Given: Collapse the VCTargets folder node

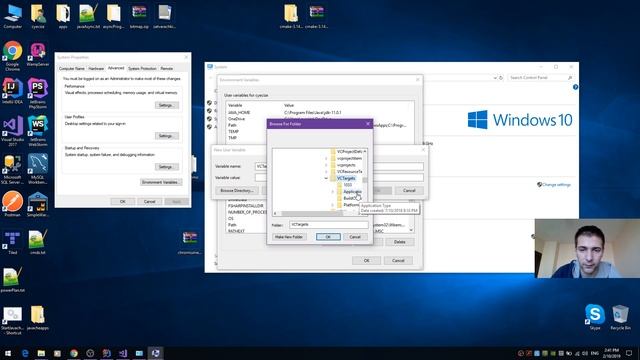Looking at the screenshot, I should click(326, 178).
